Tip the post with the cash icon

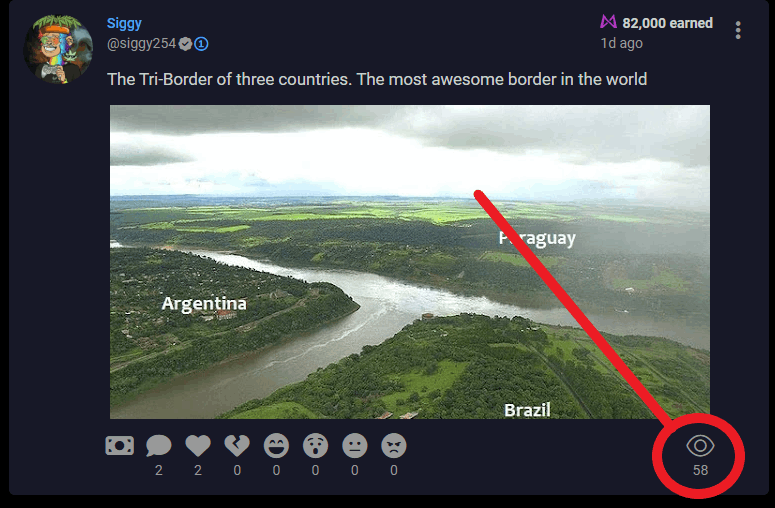pyautogui.click(x=120, y=445)
